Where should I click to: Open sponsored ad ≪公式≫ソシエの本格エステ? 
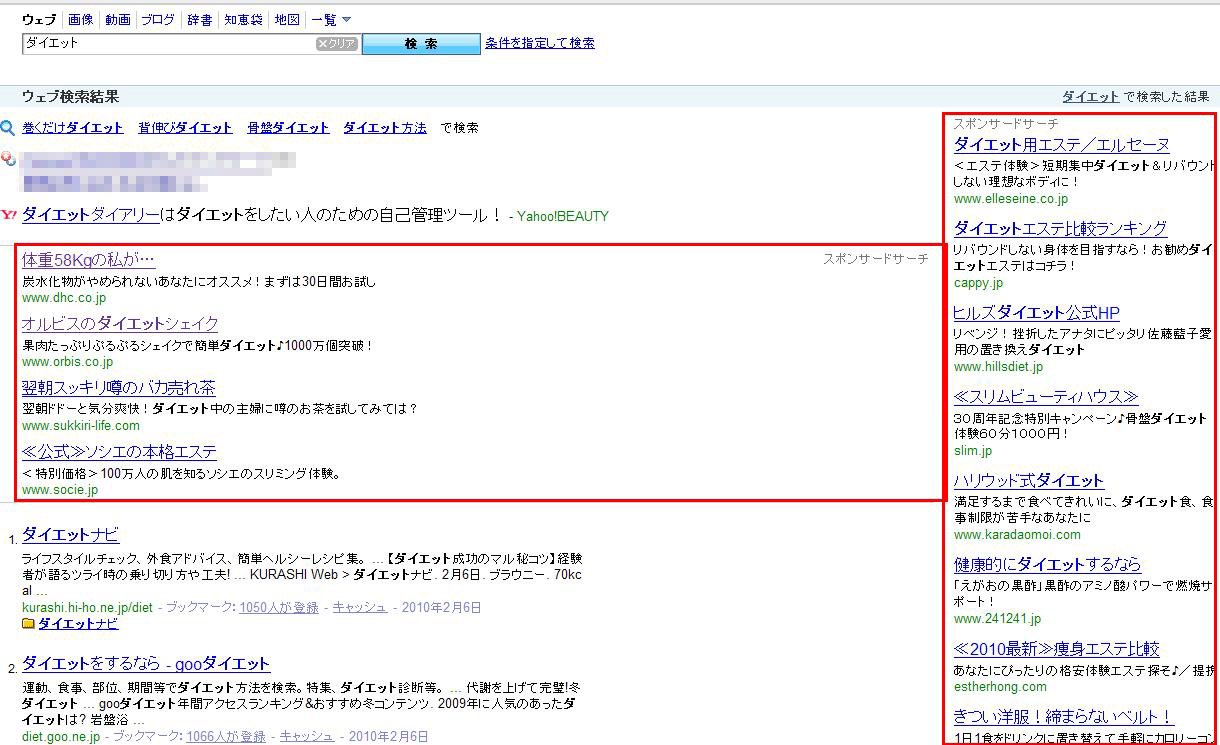(x=119, y=452)
